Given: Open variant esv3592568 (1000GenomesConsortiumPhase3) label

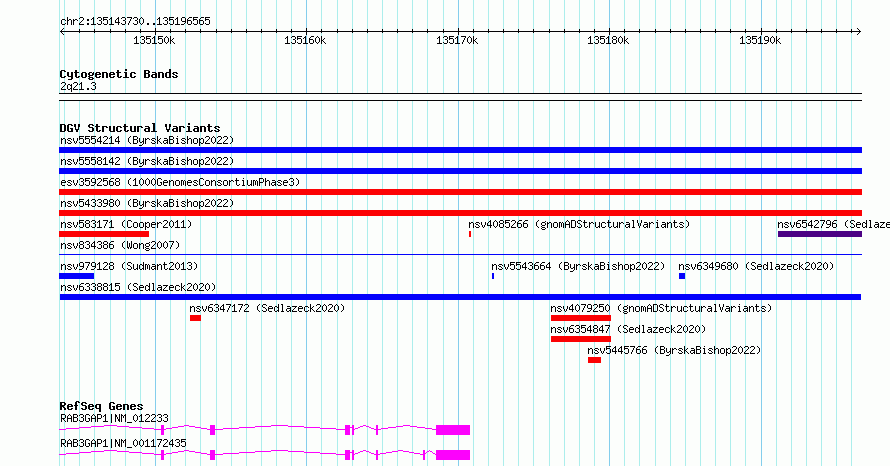Looking at the screenshot, I should (x=180, y=182).
